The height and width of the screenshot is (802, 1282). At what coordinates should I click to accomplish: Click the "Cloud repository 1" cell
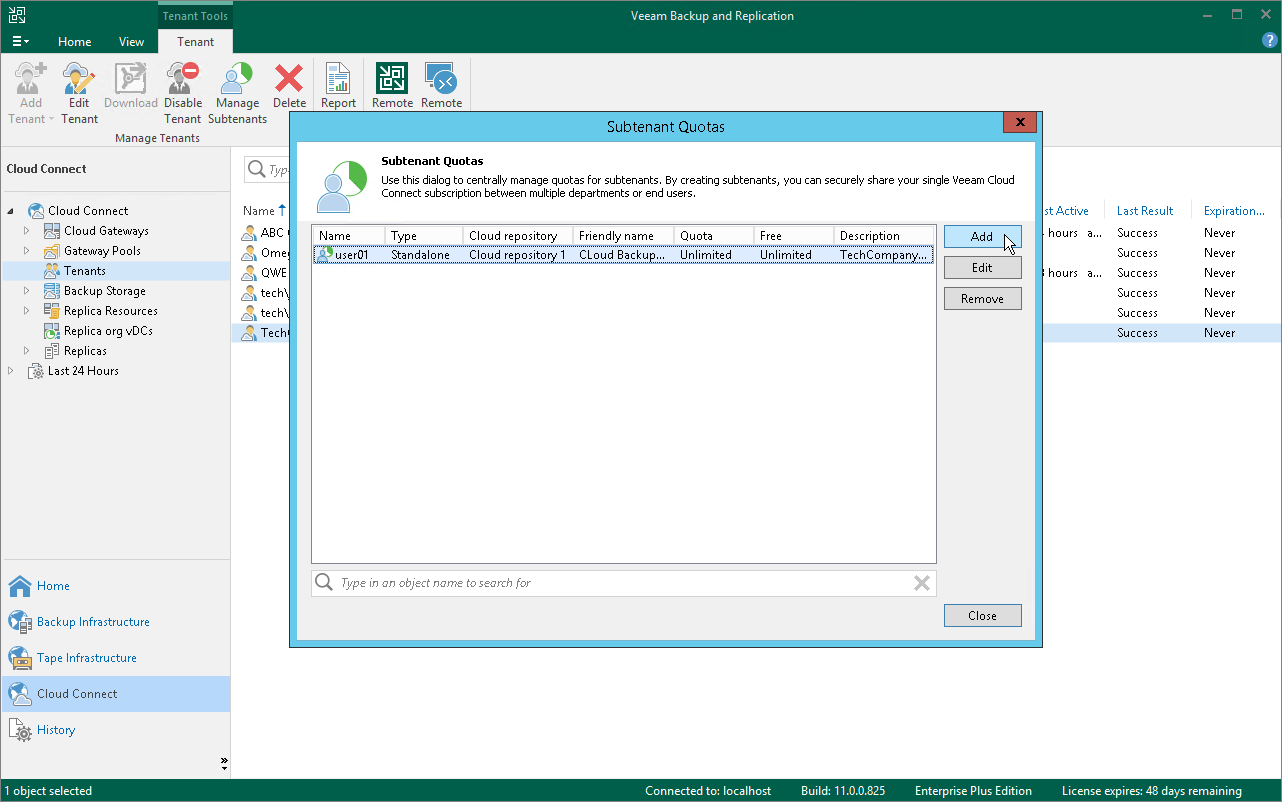[517, 255]
